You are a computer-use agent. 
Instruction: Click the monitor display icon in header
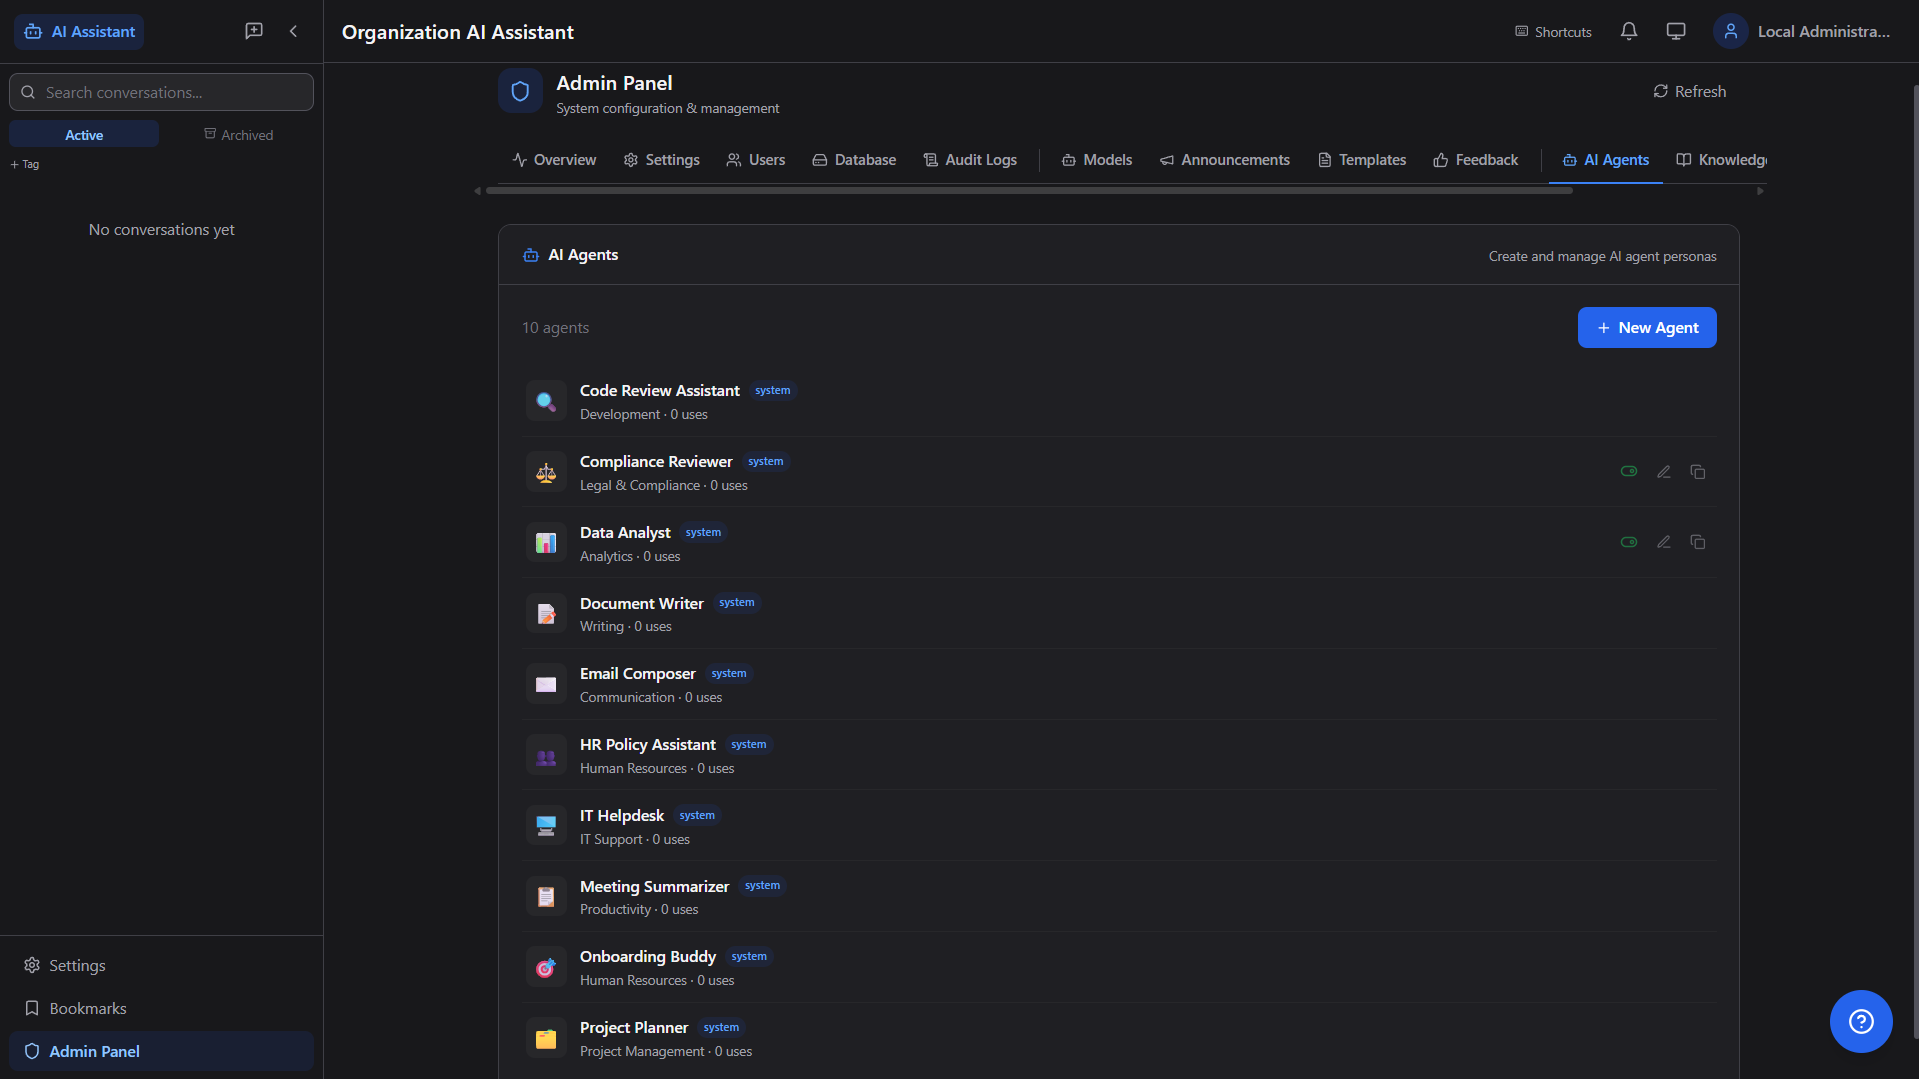1676,31
